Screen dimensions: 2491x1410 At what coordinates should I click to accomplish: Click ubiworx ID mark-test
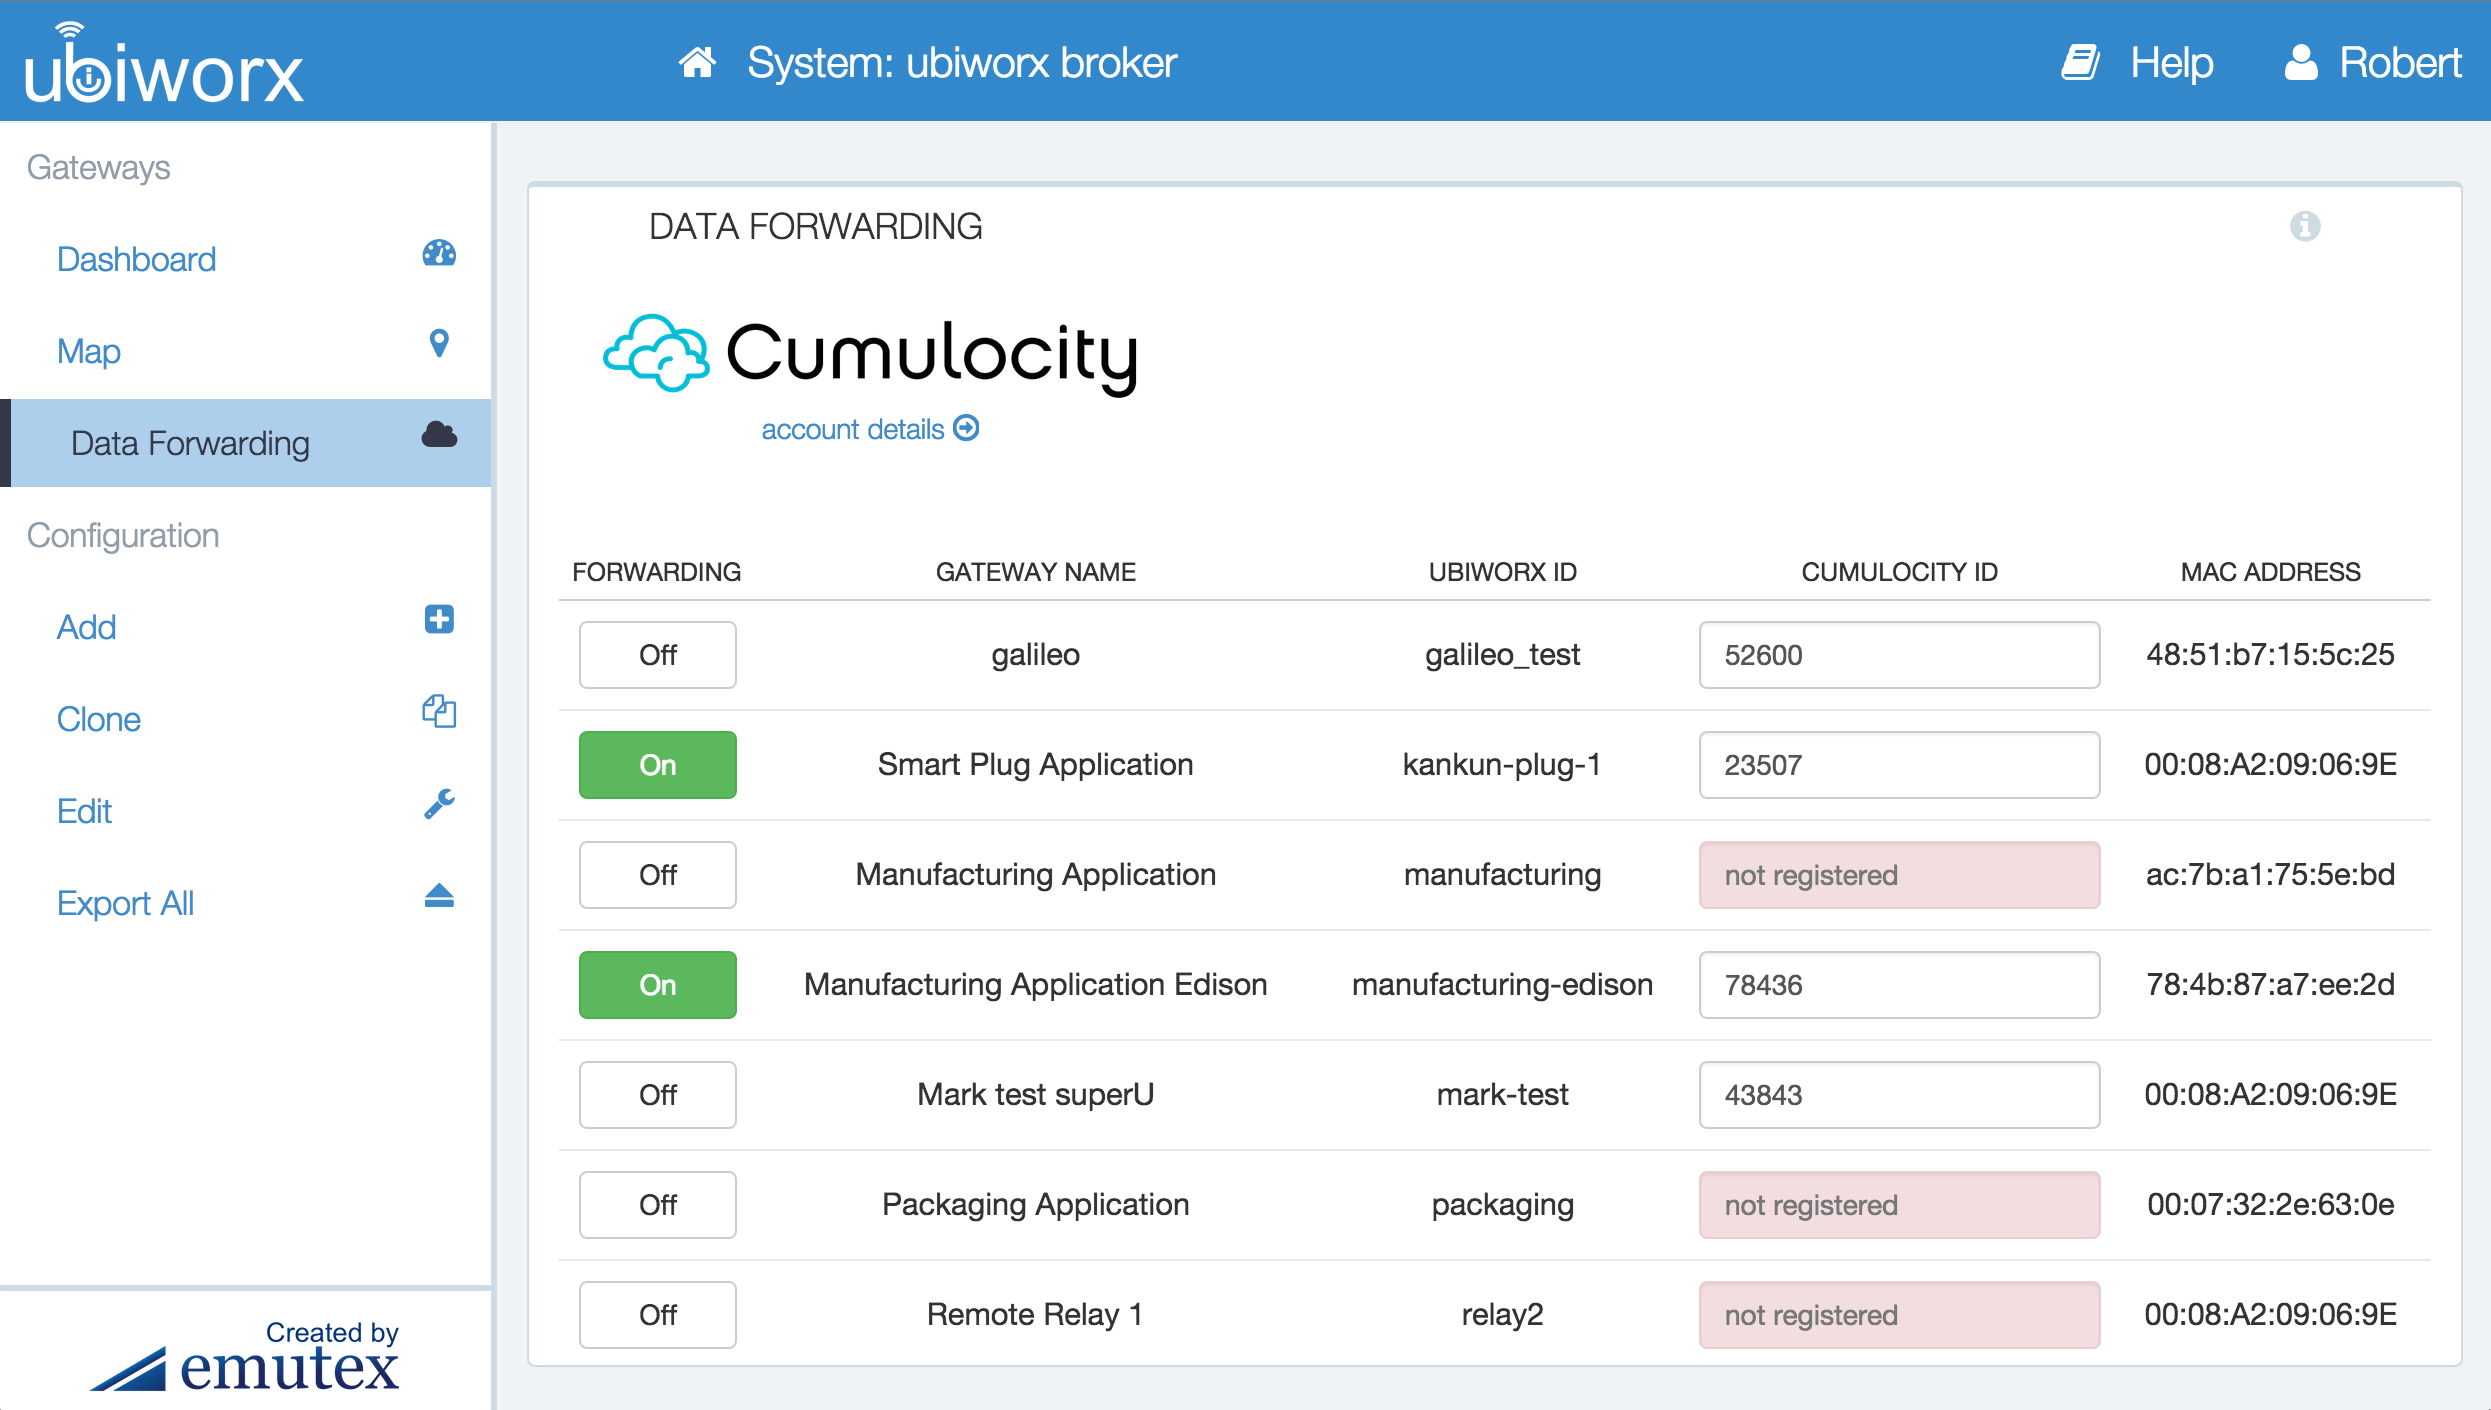click(1502, 1094)
